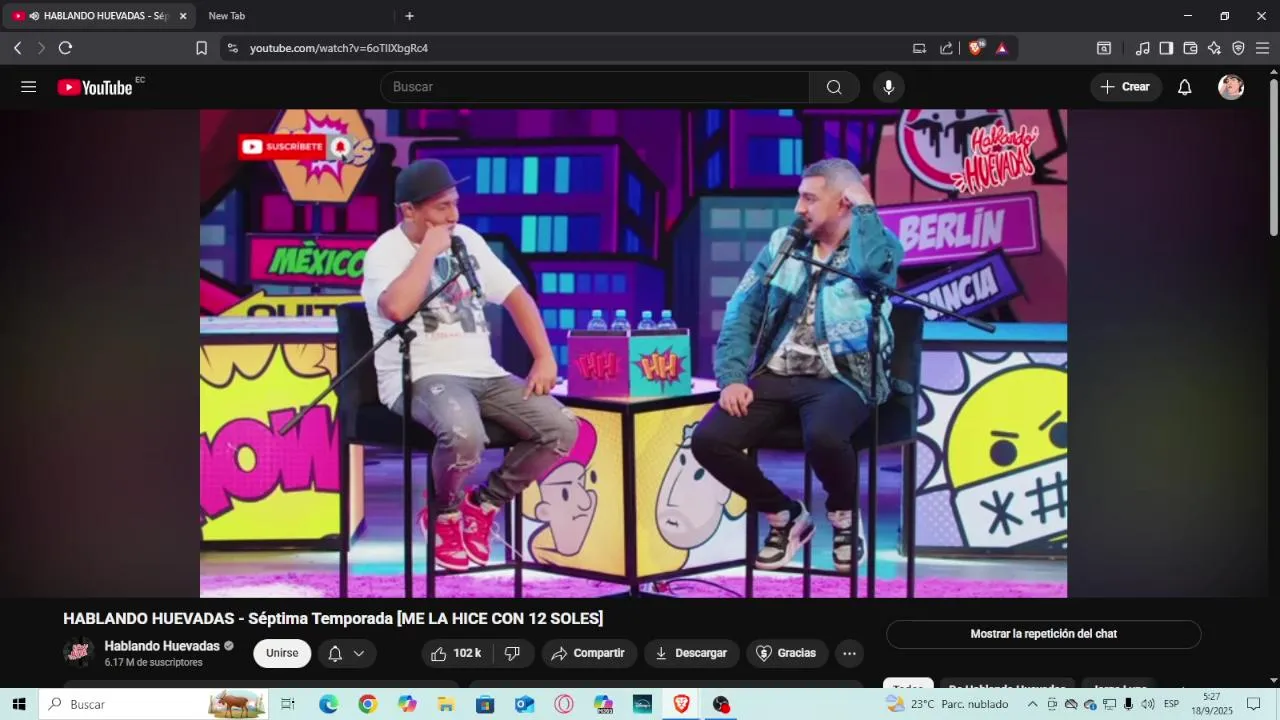Open Brave VPN shield icon
The height and width of the screenshot is (720, 1280).
pyautogui.click(x=1238, y=48)
